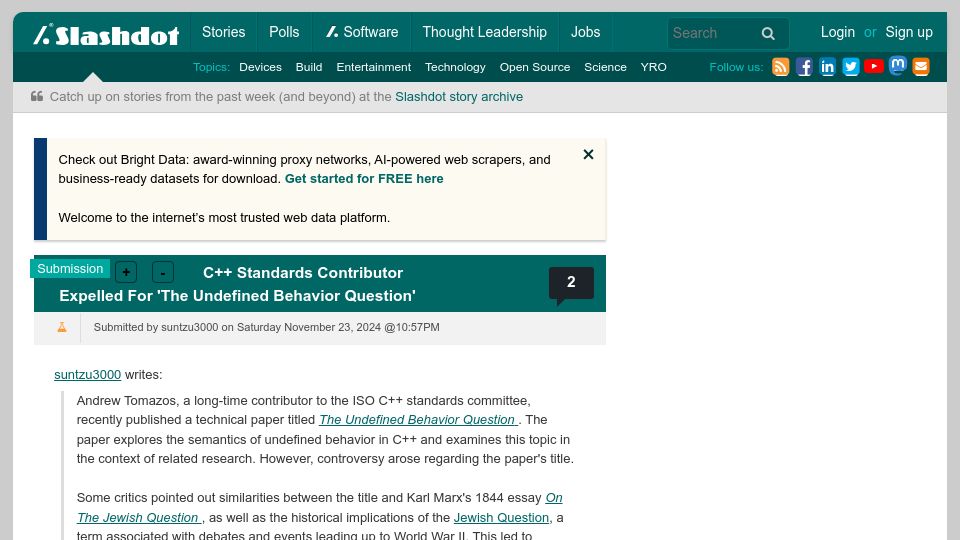
Task: Open 'The Undefined Behavior Question' paper link
Action: click(419, 420)
